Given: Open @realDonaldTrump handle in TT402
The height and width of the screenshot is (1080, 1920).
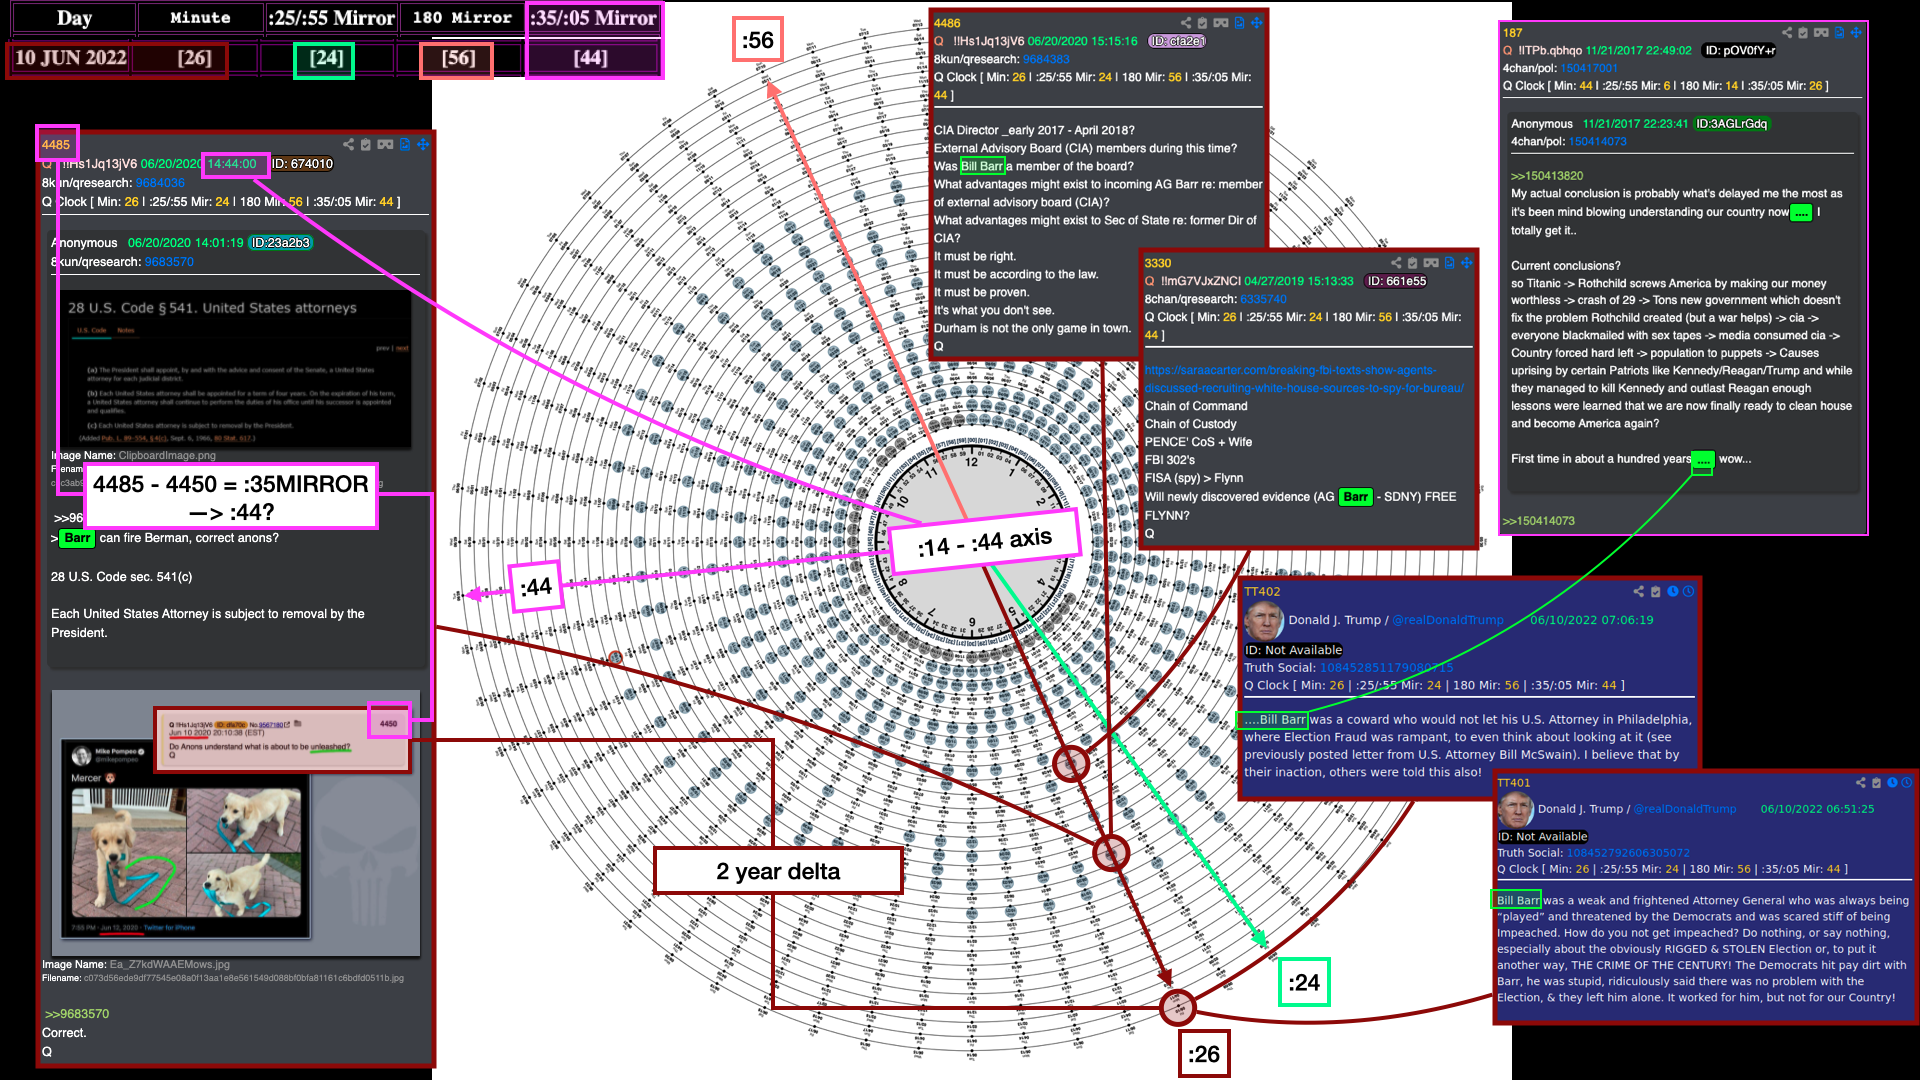Looking at the screenshot, I should [x=1448, y=620].
